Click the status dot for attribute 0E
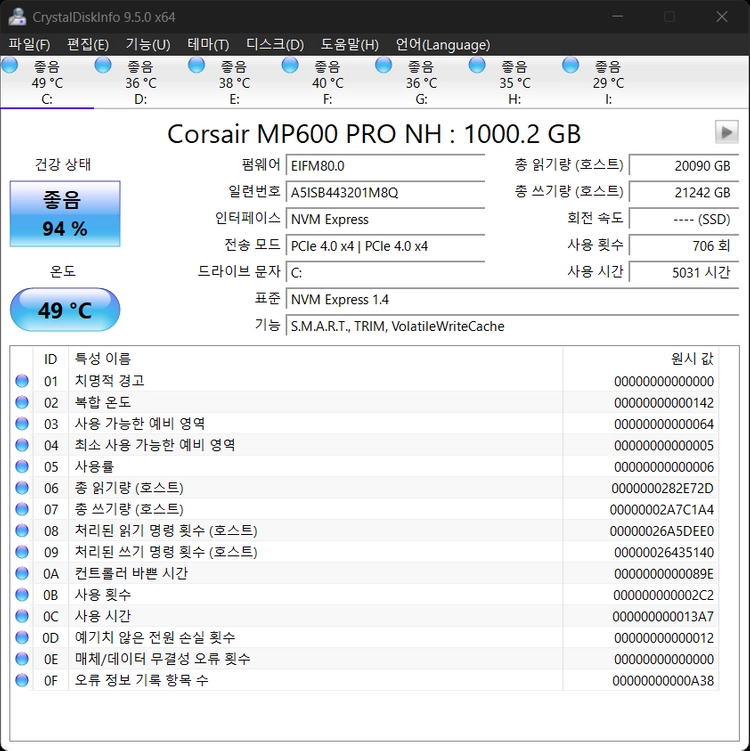750x751 pixels. tap(22, 659)
